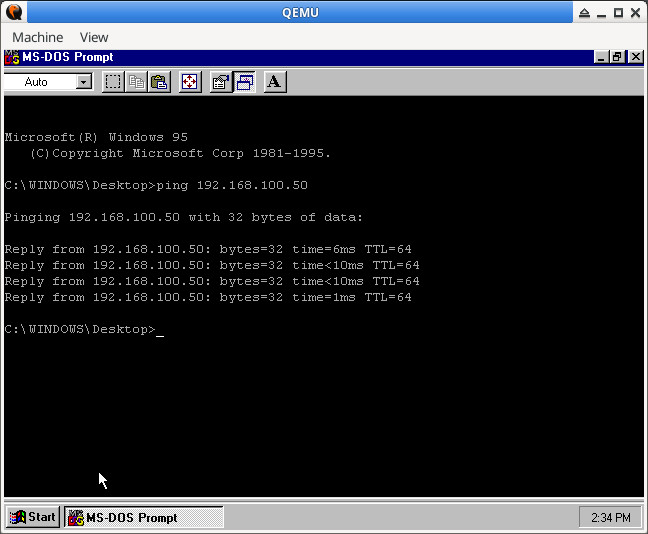Close the MS-DOS Prompt window
648x534 pixels.
[x=636, y=57]
